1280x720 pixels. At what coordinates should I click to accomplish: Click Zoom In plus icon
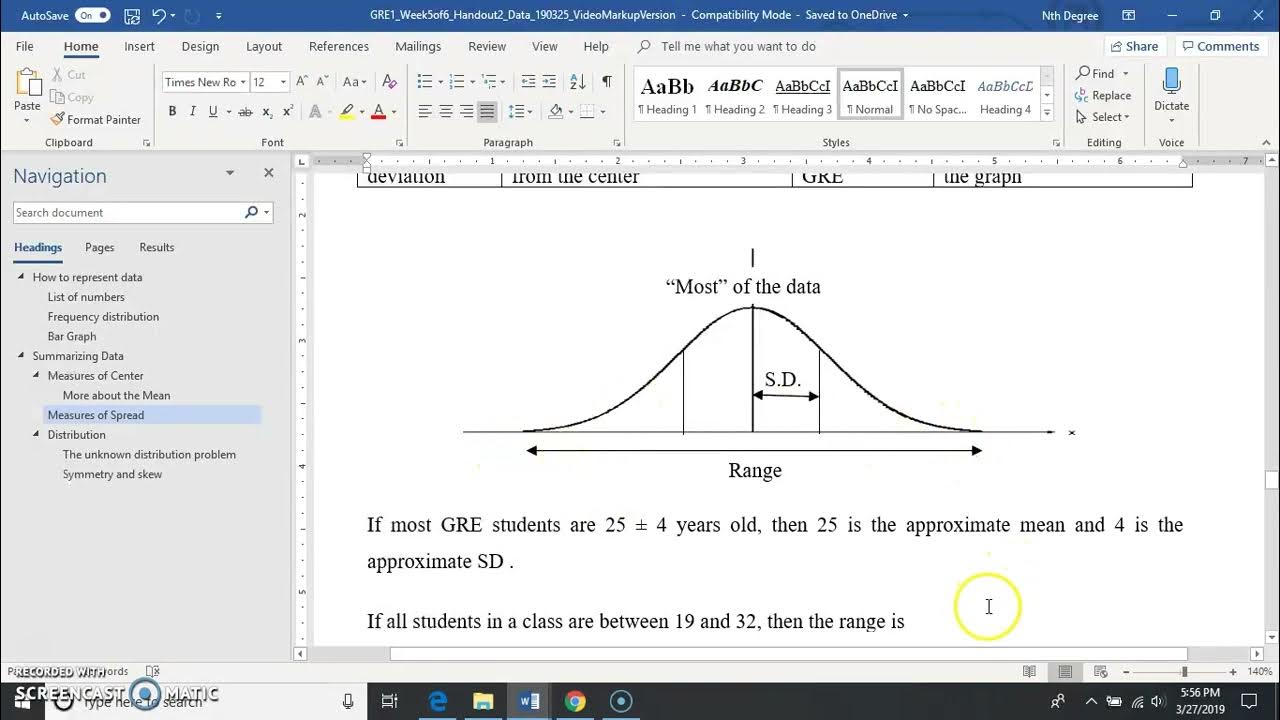pos(1233,672)
